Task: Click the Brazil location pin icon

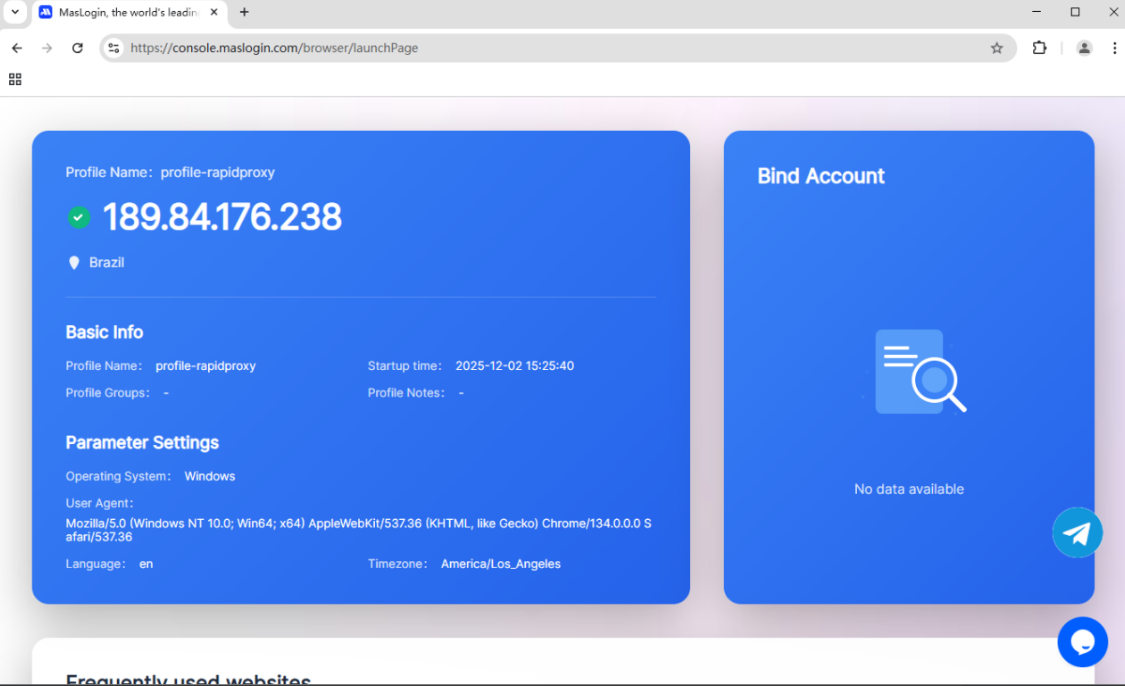Action: 73,263
